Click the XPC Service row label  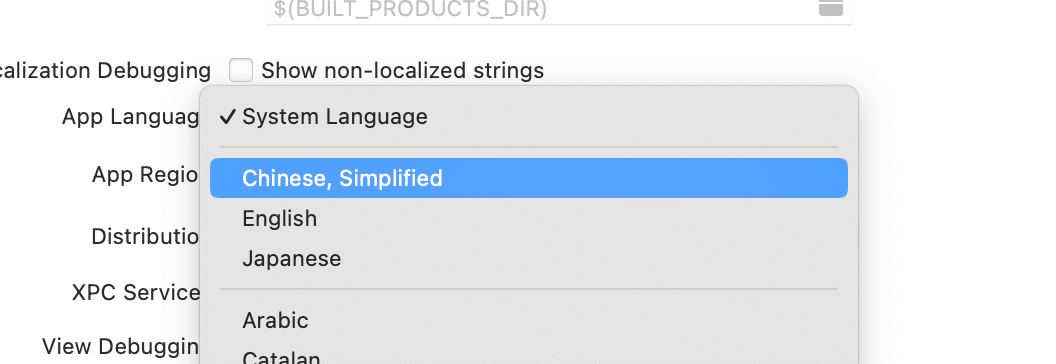pos(136,293)
